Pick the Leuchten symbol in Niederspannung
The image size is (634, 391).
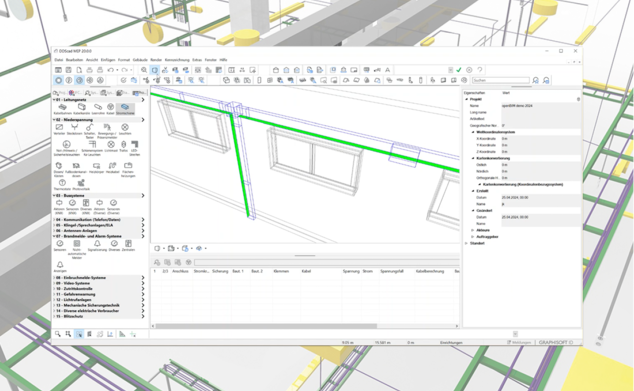(125, 127)
